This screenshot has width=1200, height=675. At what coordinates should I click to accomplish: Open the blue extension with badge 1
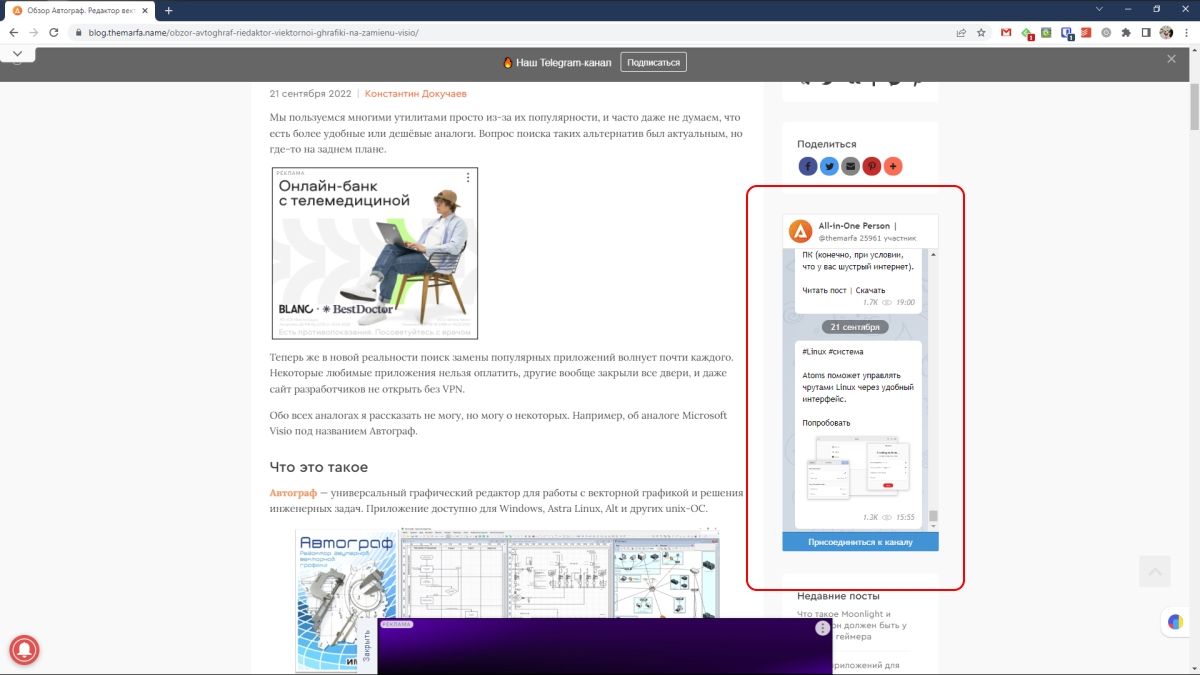[1067, 32]
